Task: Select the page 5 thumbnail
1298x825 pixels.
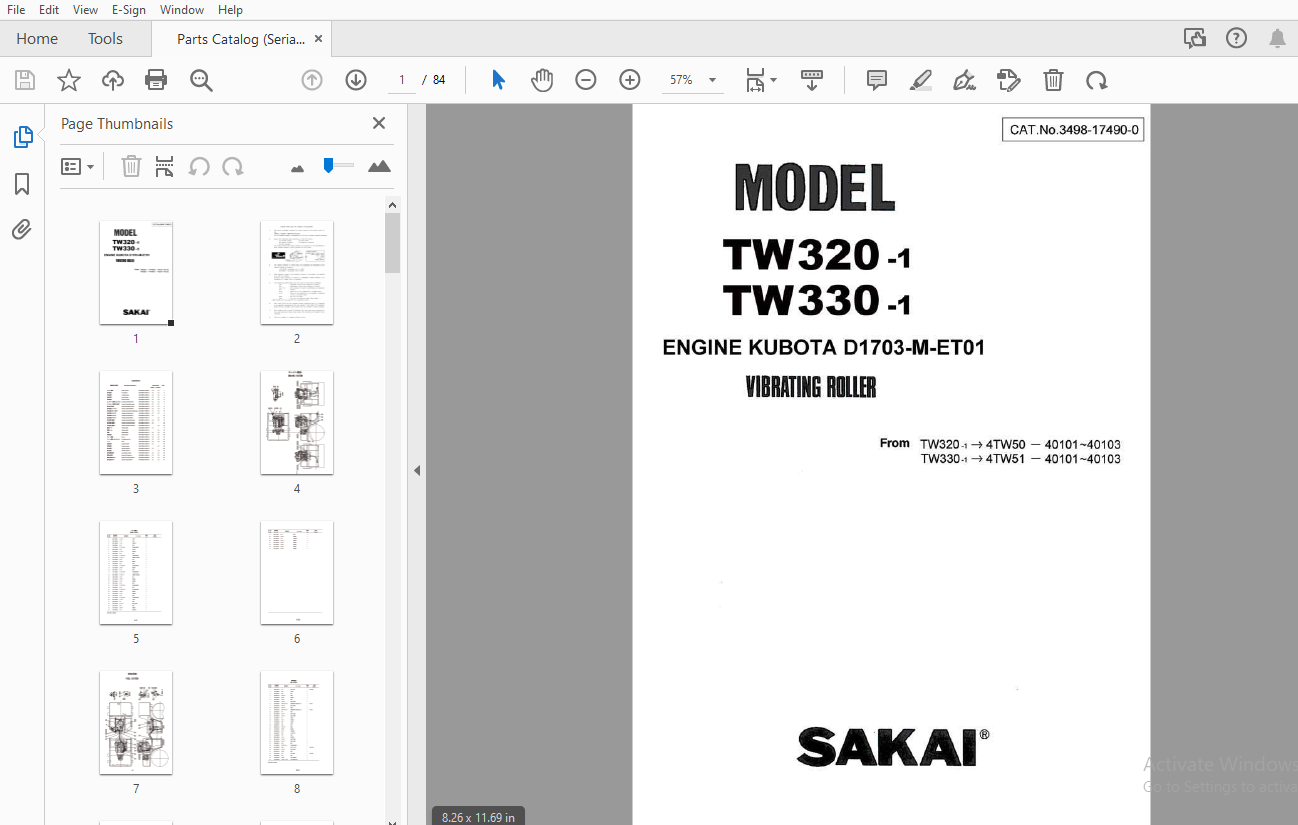Action: pyautogui.click(x=136, y=573)
